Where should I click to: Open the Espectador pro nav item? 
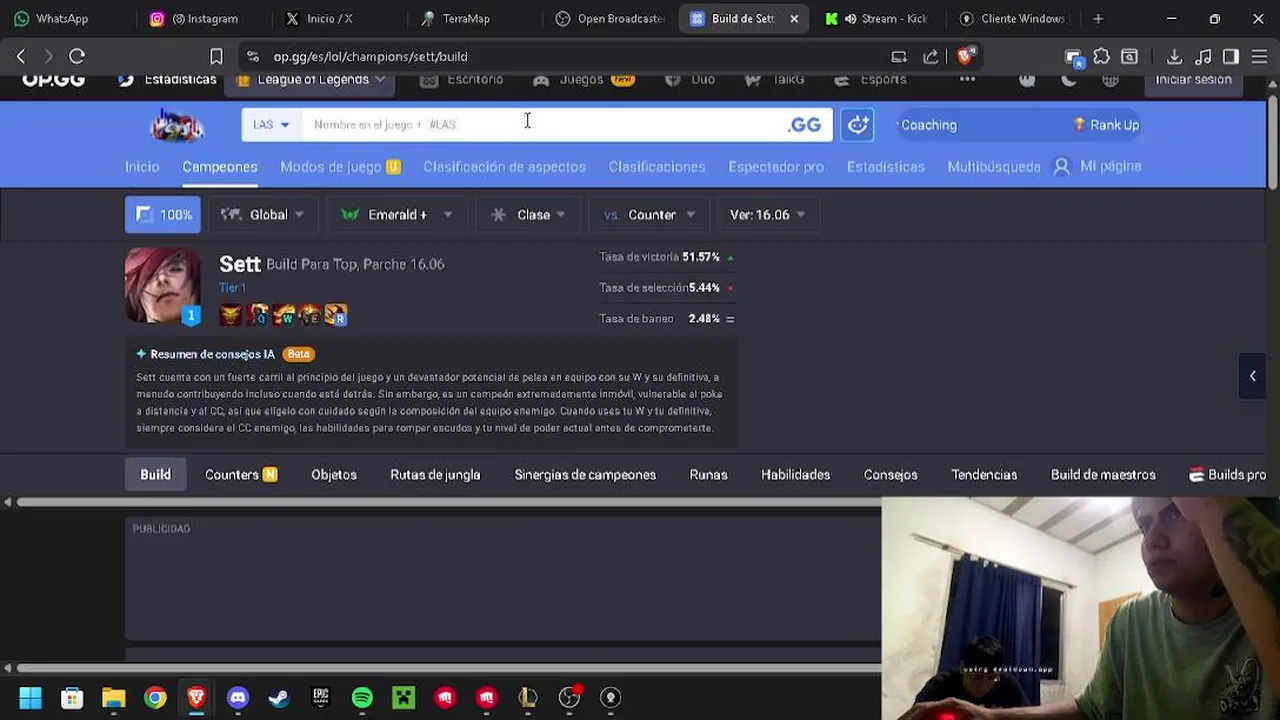click(776, 167)
